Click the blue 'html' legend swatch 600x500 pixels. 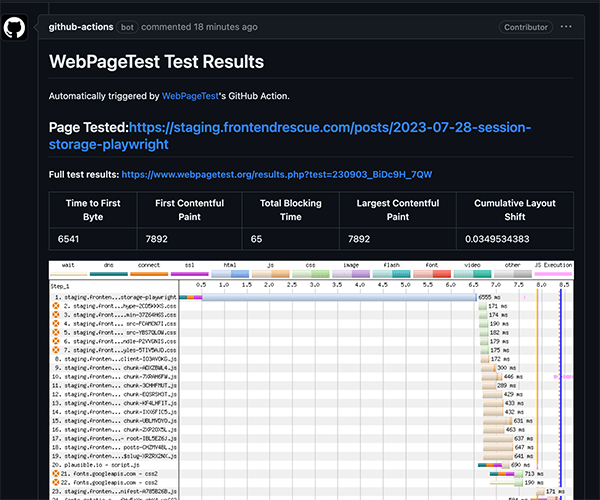pos(230,274)
